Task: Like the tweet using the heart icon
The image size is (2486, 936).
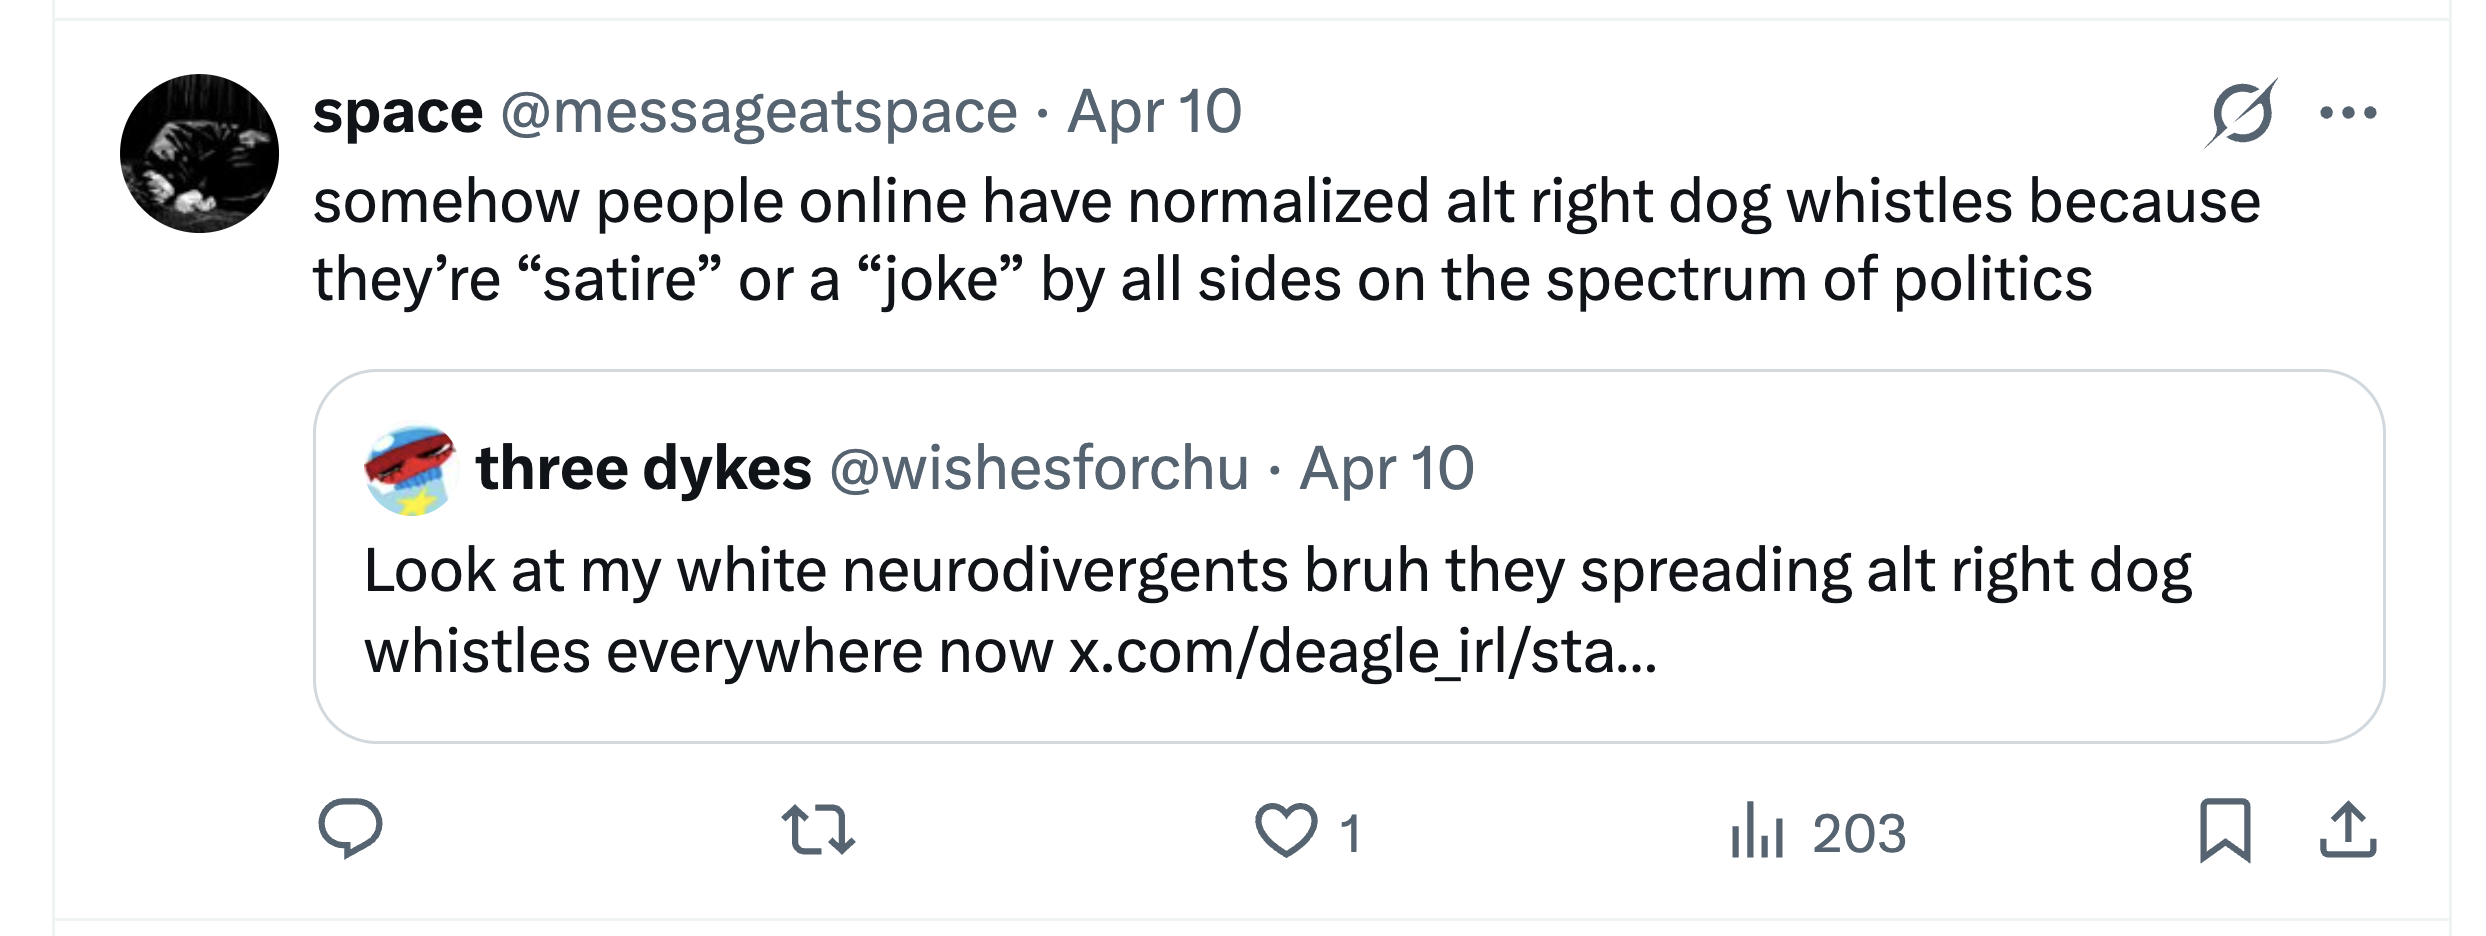Action: (1286, 831)
